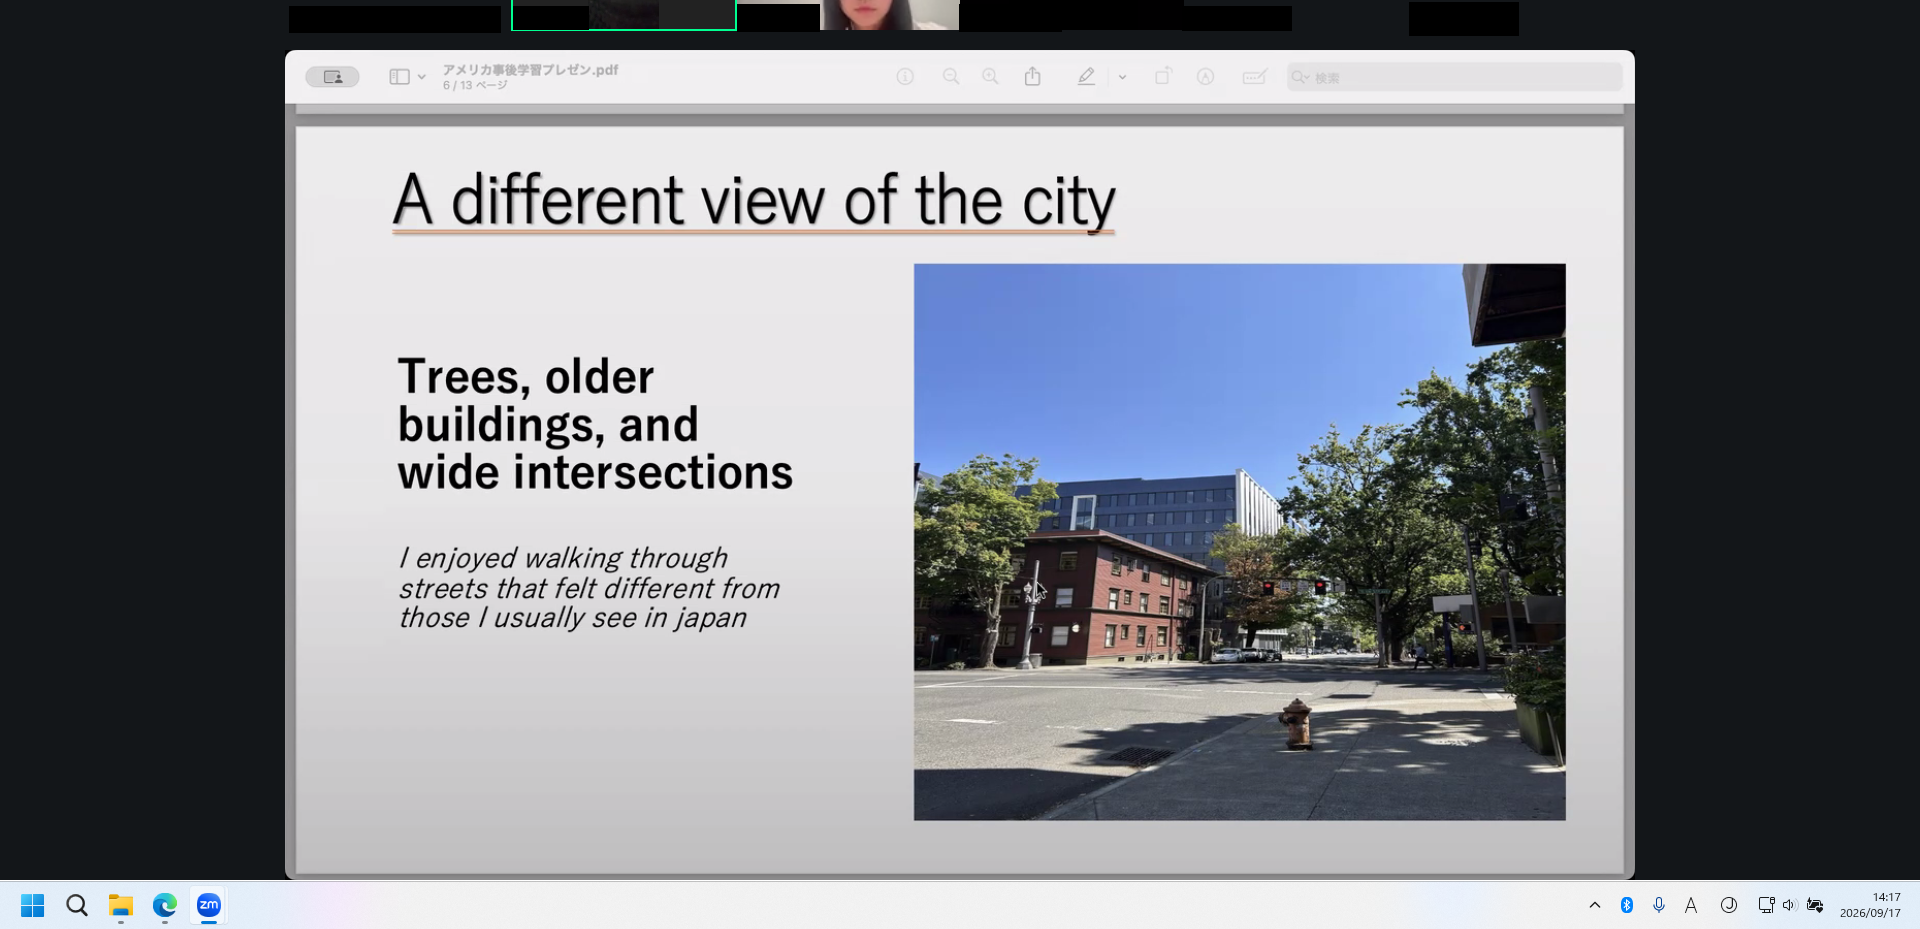Open Bluetooth tray icon

1627,905
